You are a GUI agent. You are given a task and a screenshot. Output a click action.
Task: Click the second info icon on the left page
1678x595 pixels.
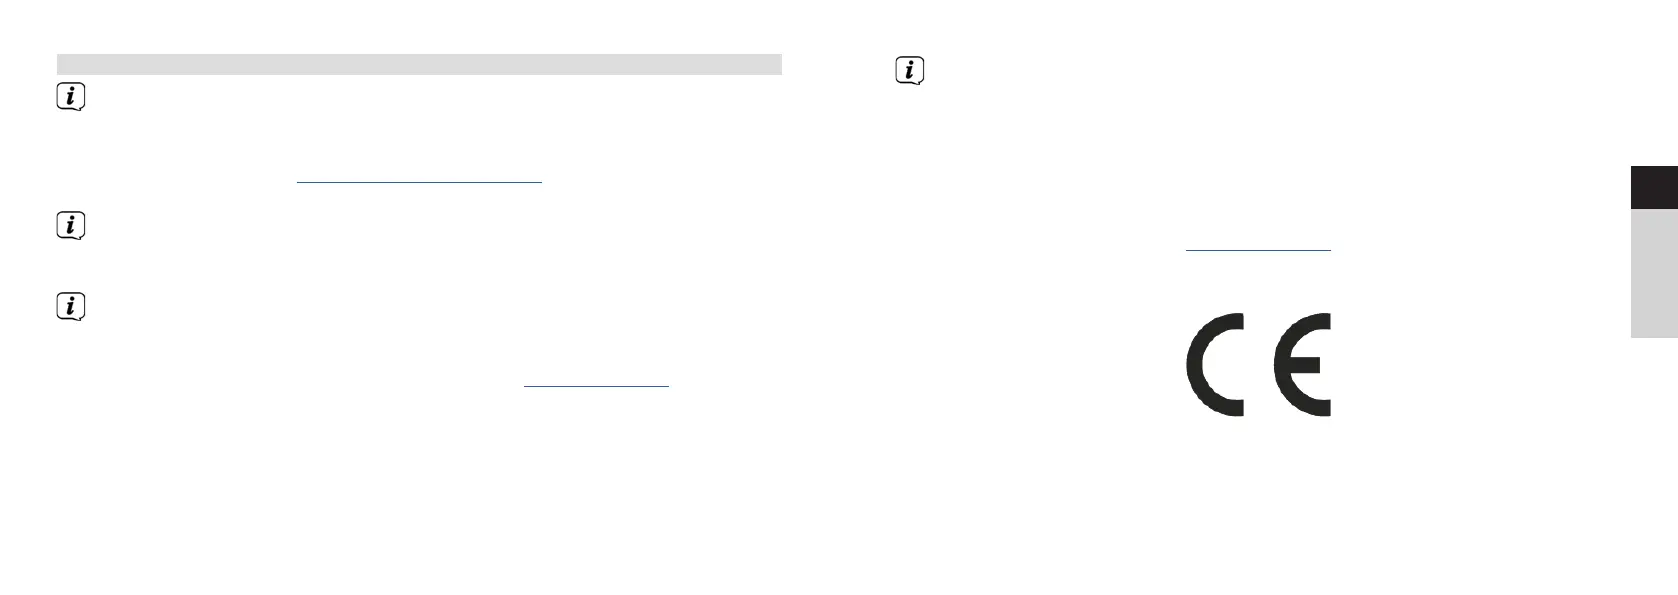coord(71,227)
